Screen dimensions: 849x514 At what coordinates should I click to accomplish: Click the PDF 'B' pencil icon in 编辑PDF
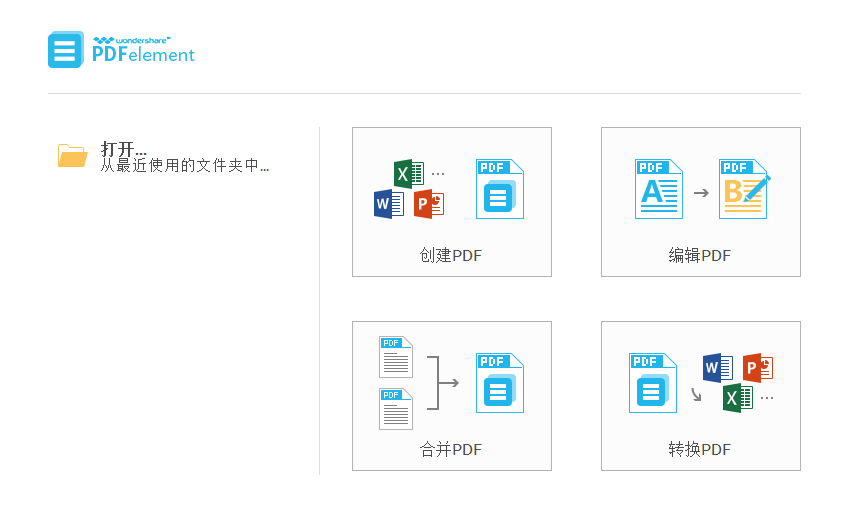(x=744, y=189)
